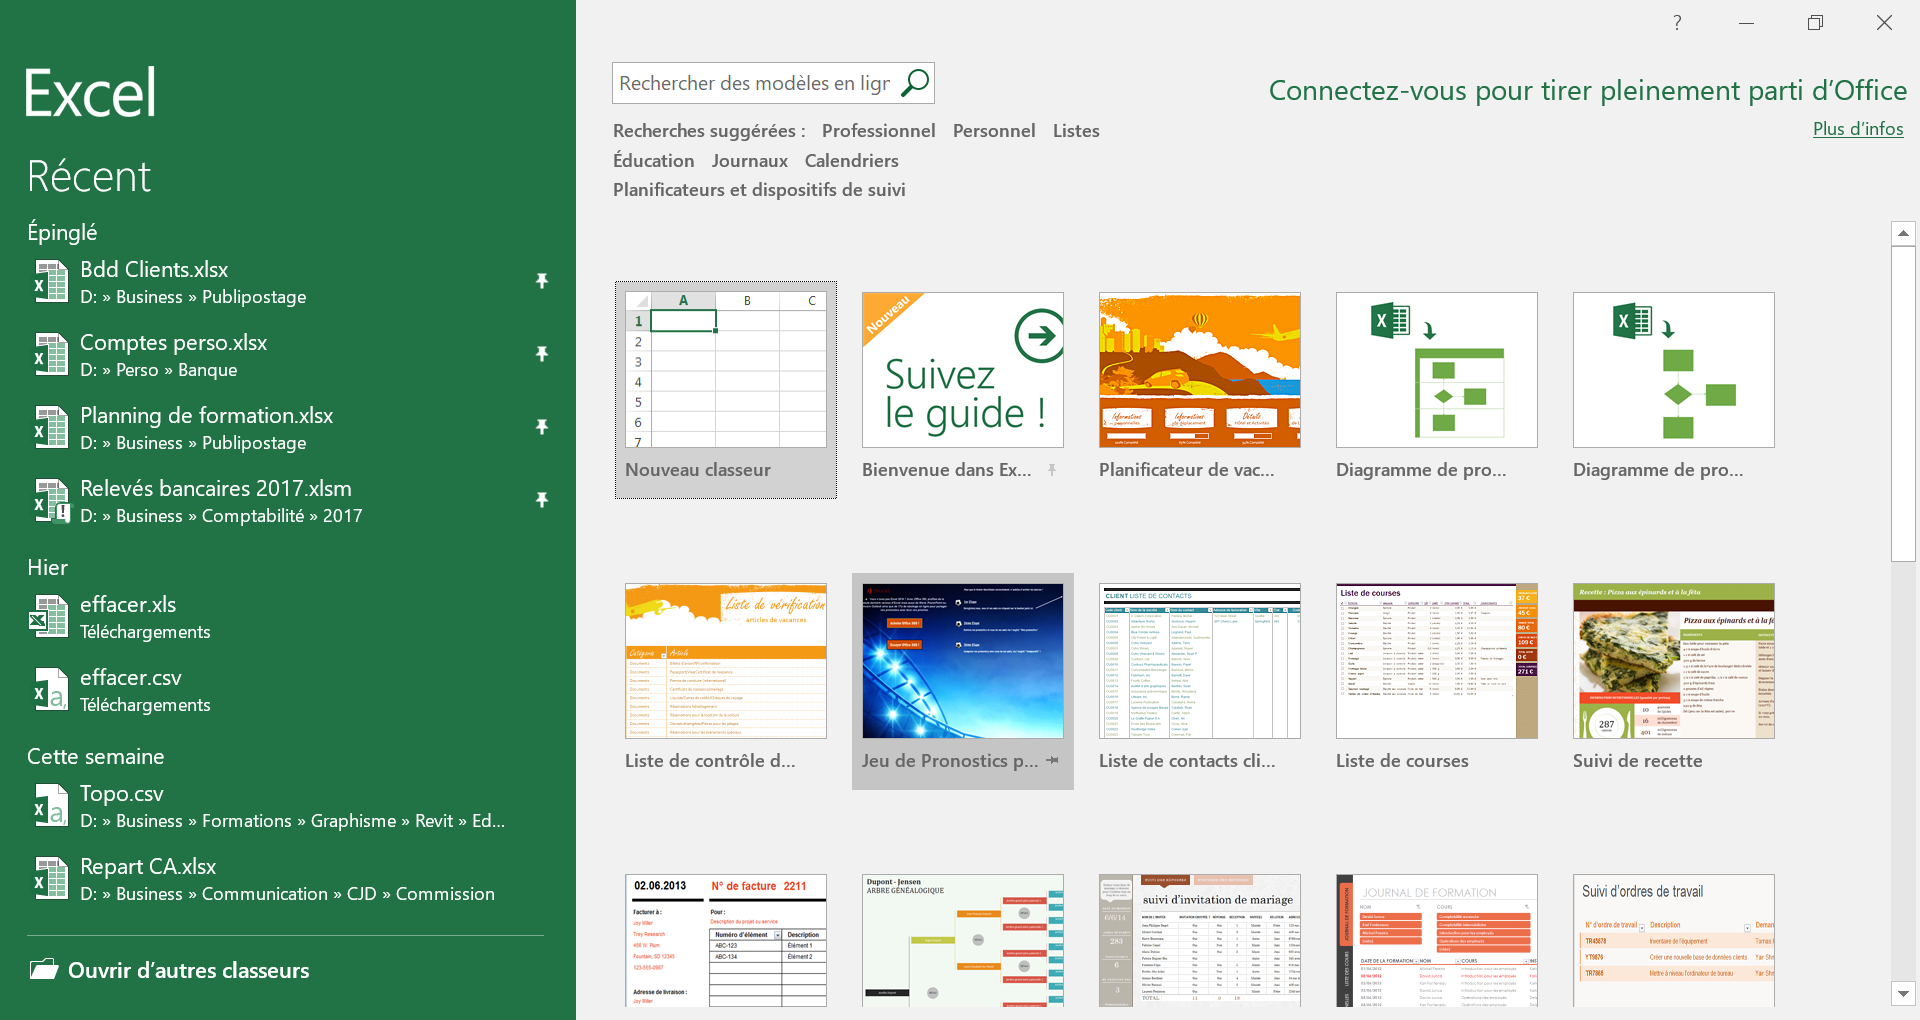Open effacer.xls via its file icon
The height and width of the screenshot is (1020, 1920).
[48, 616]
